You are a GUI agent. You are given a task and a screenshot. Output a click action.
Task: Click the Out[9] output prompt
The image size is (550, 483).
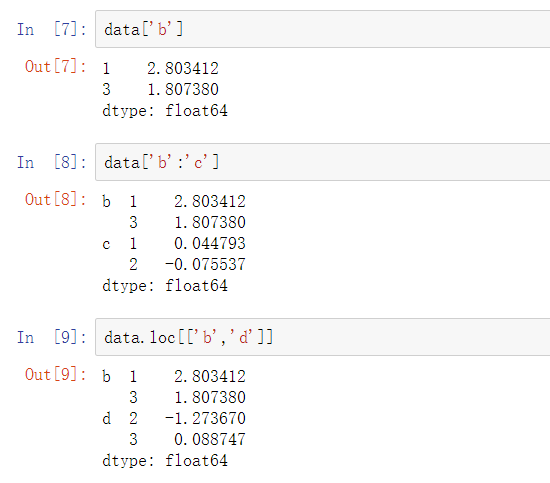[55, 374]
